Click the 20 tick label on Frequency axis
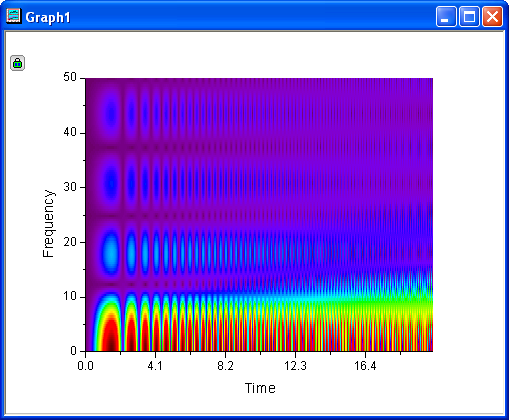The image size is (509, 420). [70, 242]
